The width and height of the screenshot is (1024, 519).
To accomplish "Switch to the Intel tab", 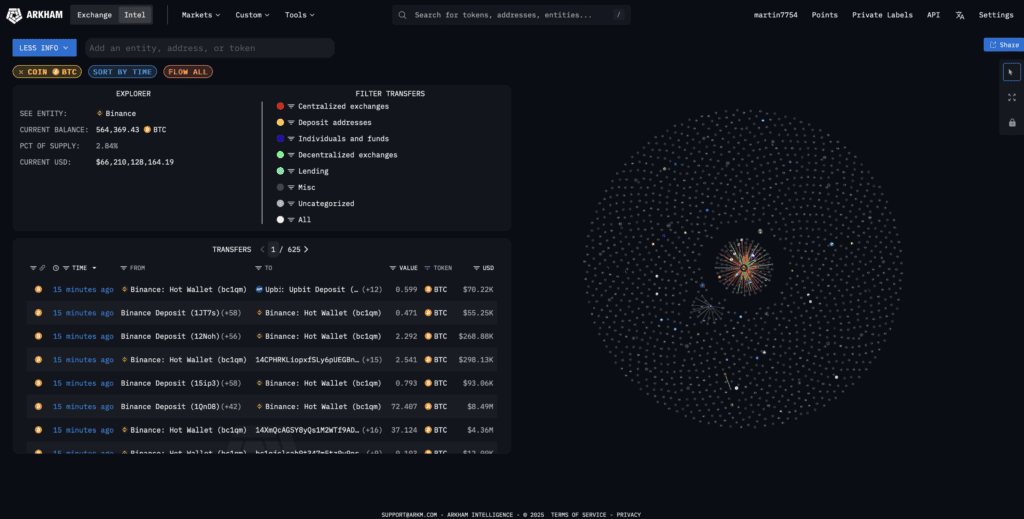I will tap(135, 15).
